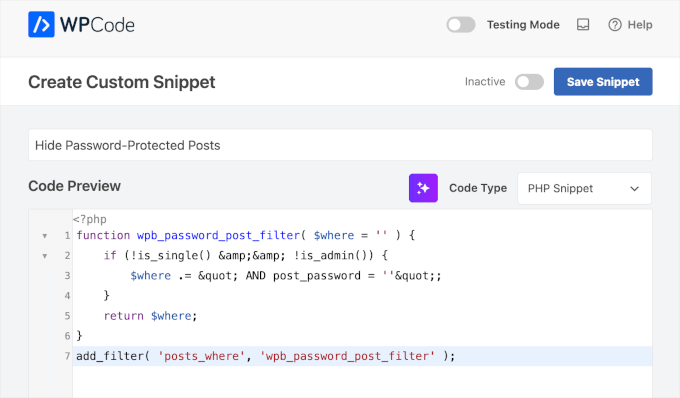Click the snippet title input field
Image resolution: width=680 pixels, height=398 pixels.
click(x=340, y=145)
